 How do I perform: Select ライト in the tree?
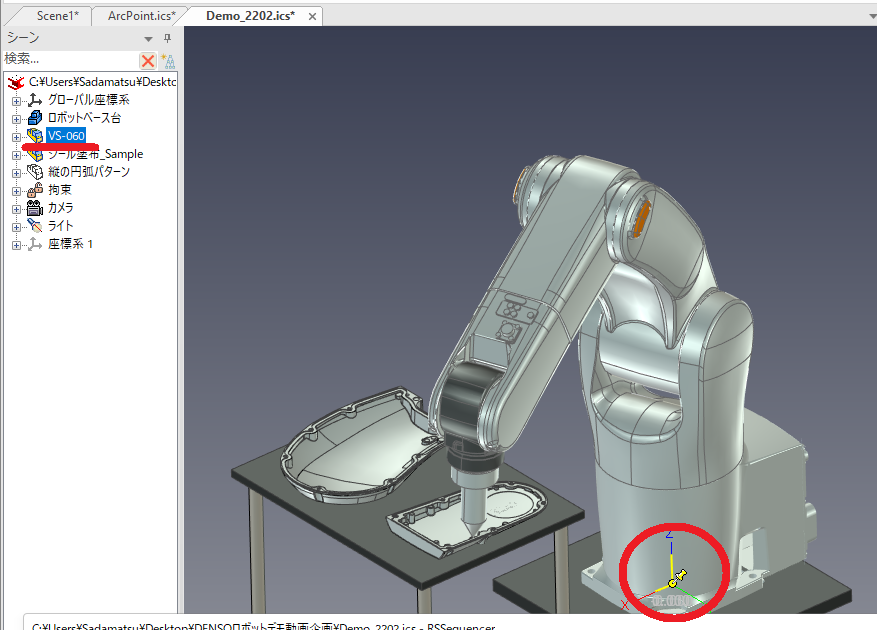click(60, 225)
